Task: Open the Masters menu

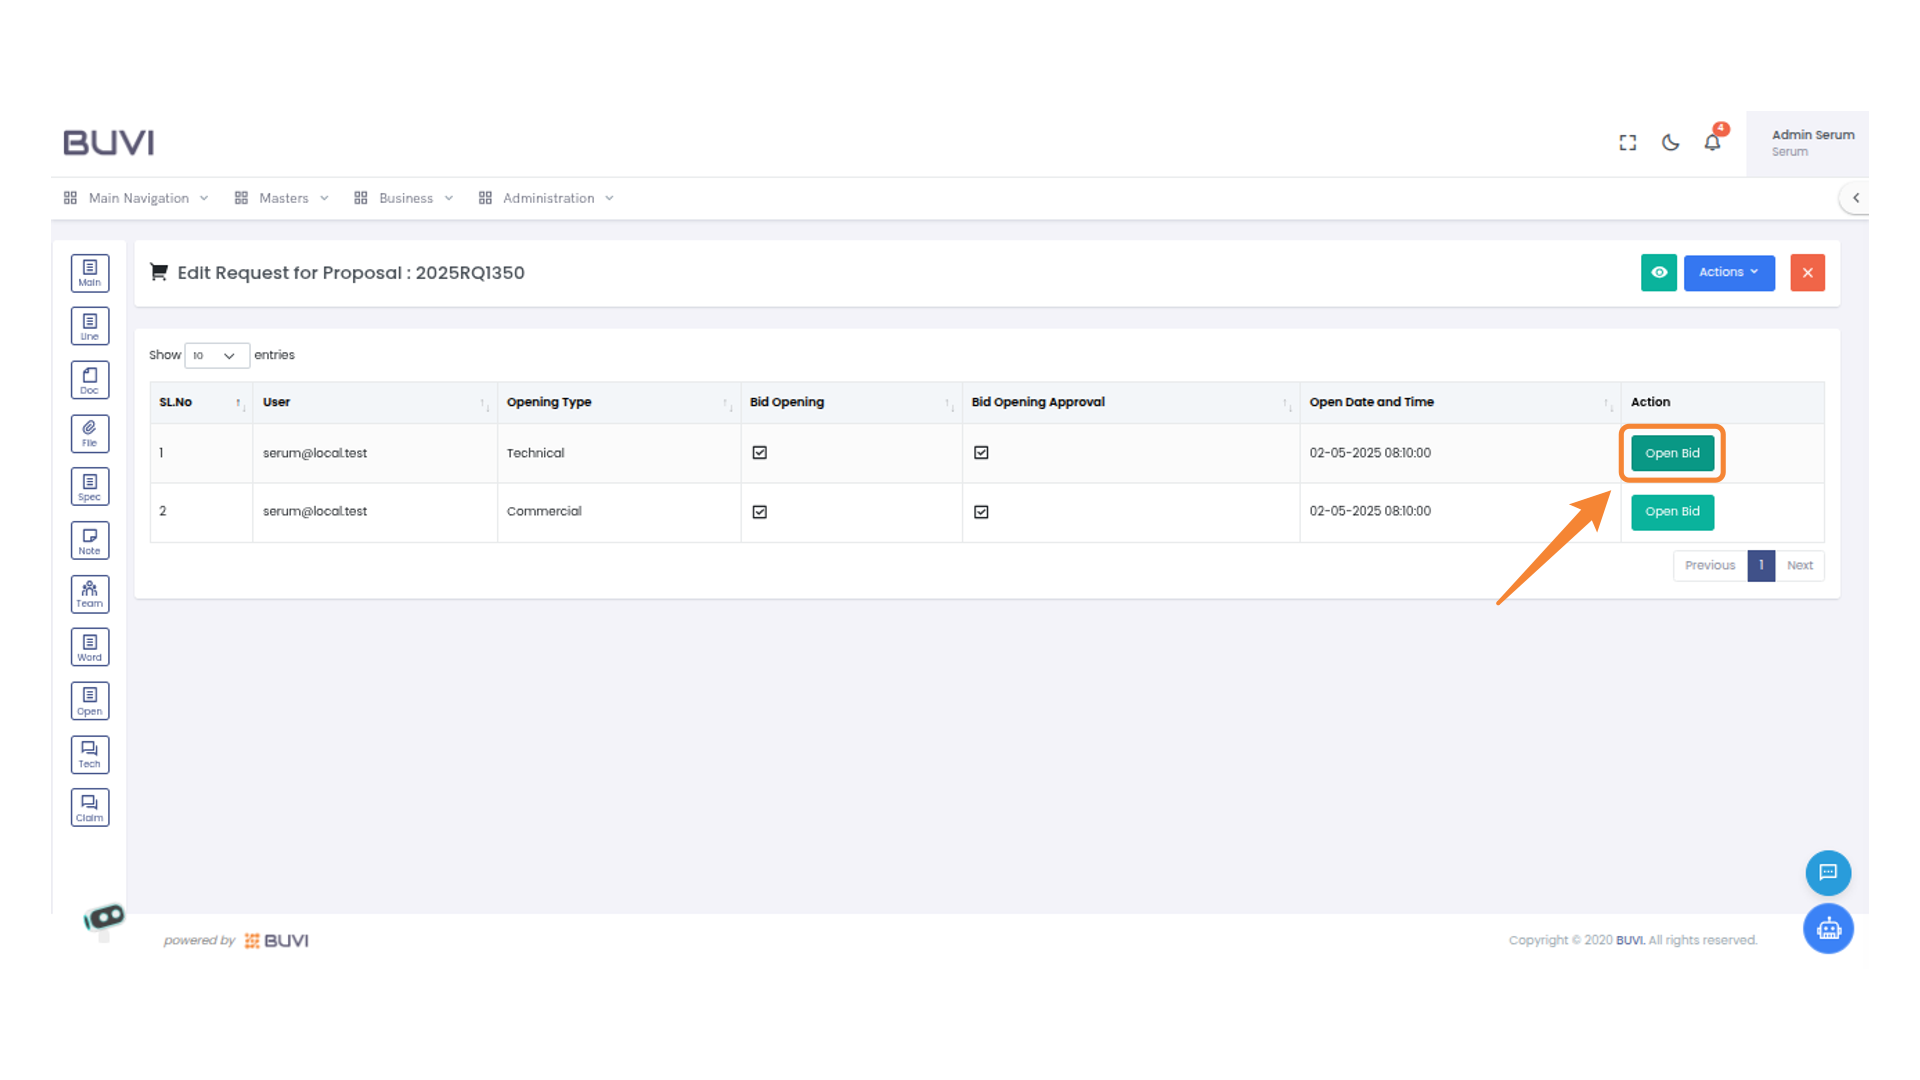Action: point(283,198)
